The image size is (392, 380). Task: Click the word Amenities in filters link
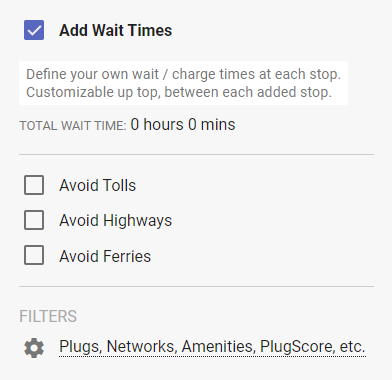pyautogui.click(x=218, y=347)
